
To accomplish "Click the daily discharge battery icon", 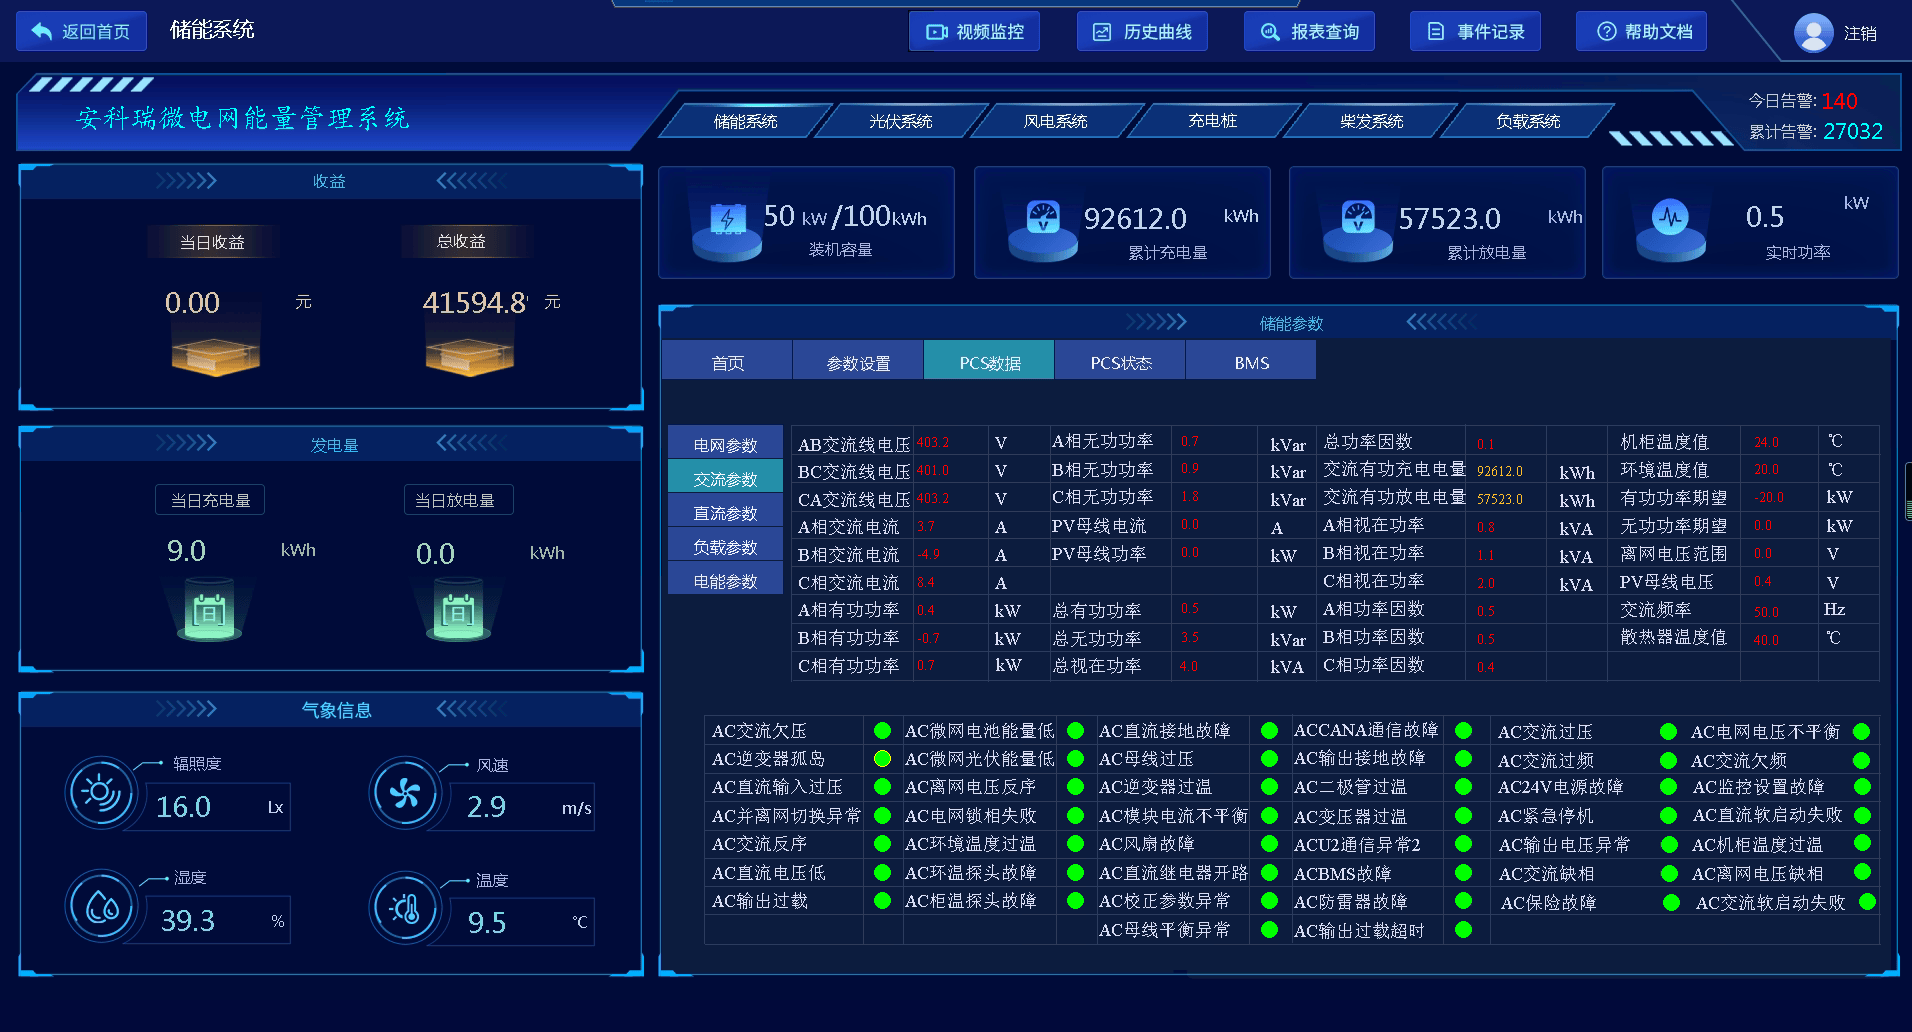I will 459,609.
